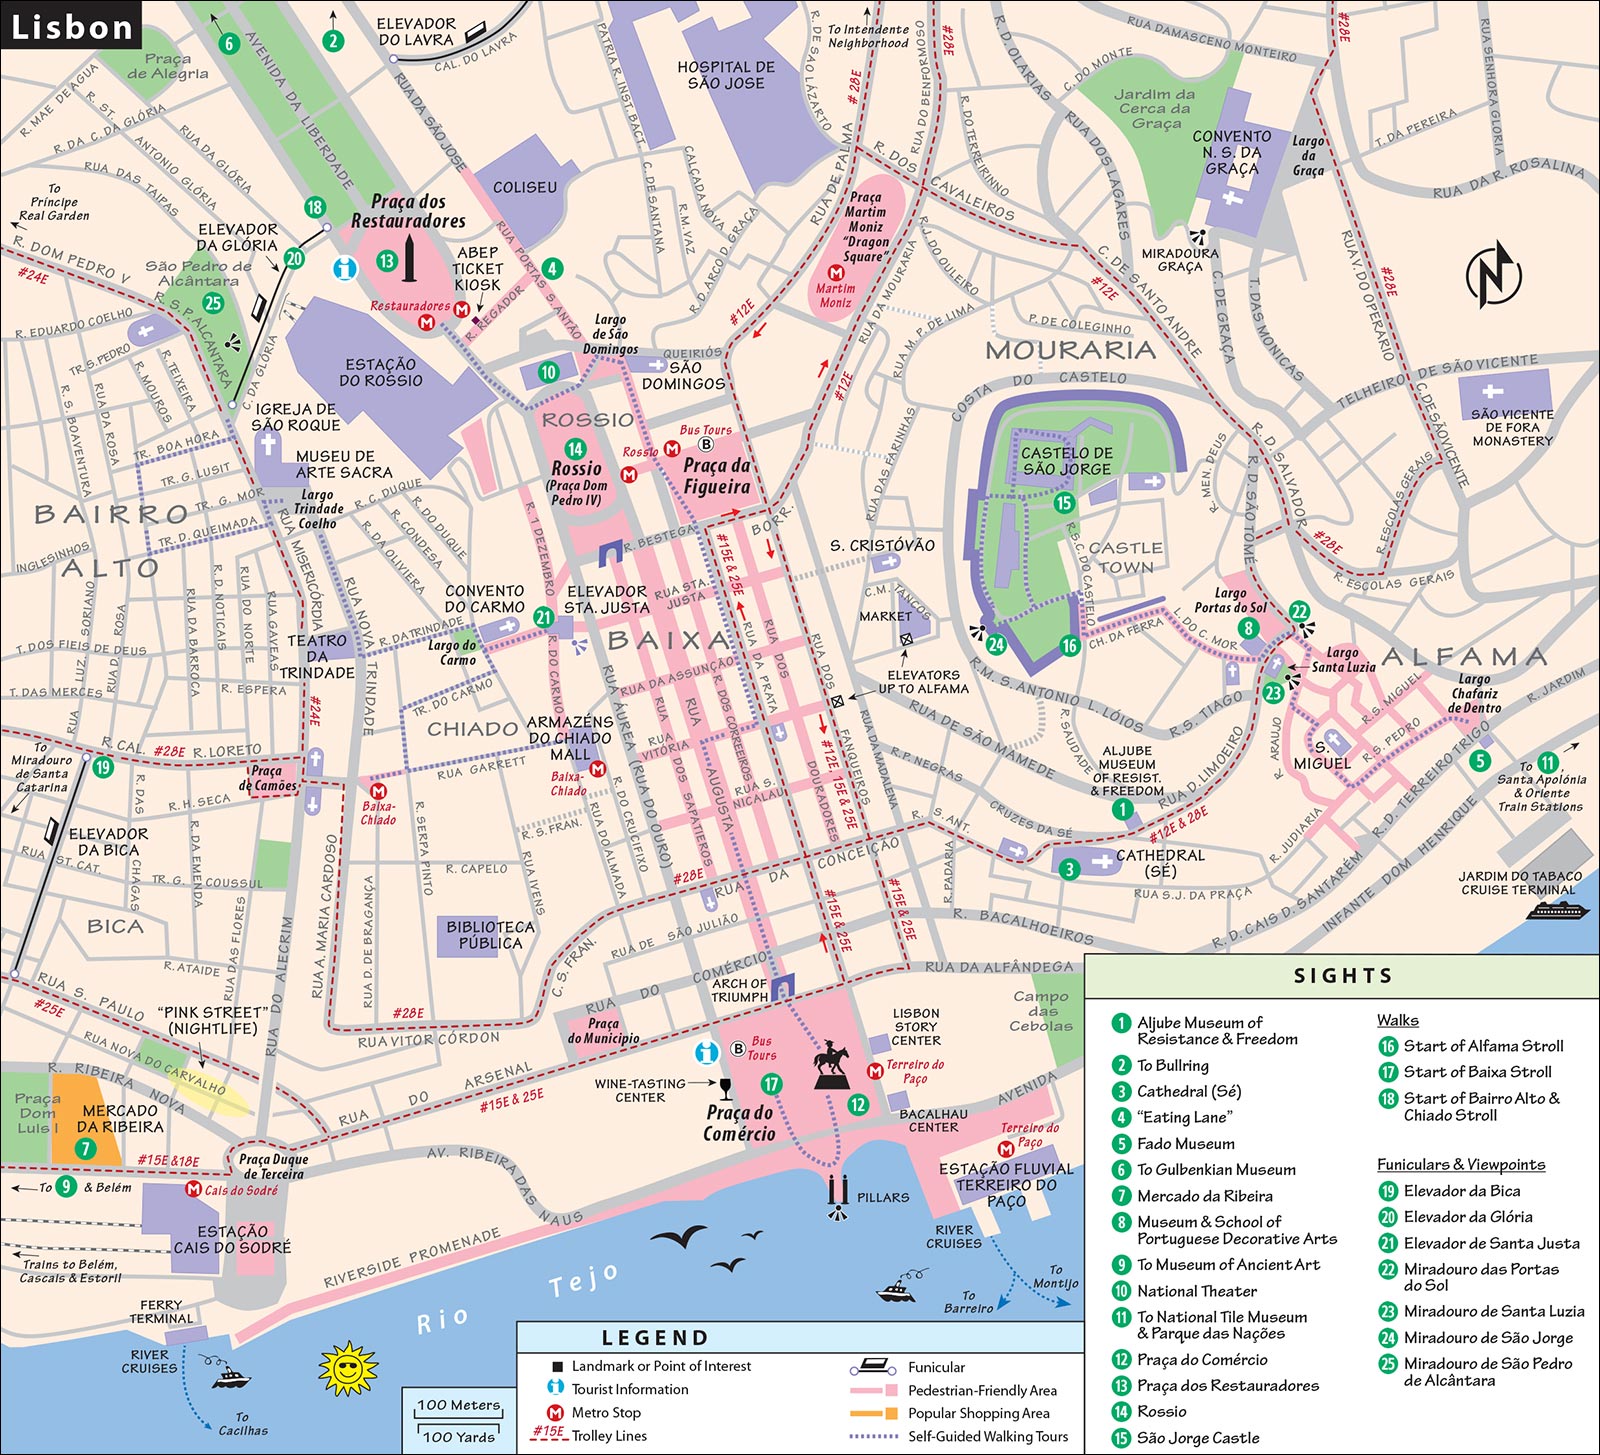Click the 'SIGHTS' panel heading

point(1343,976)
